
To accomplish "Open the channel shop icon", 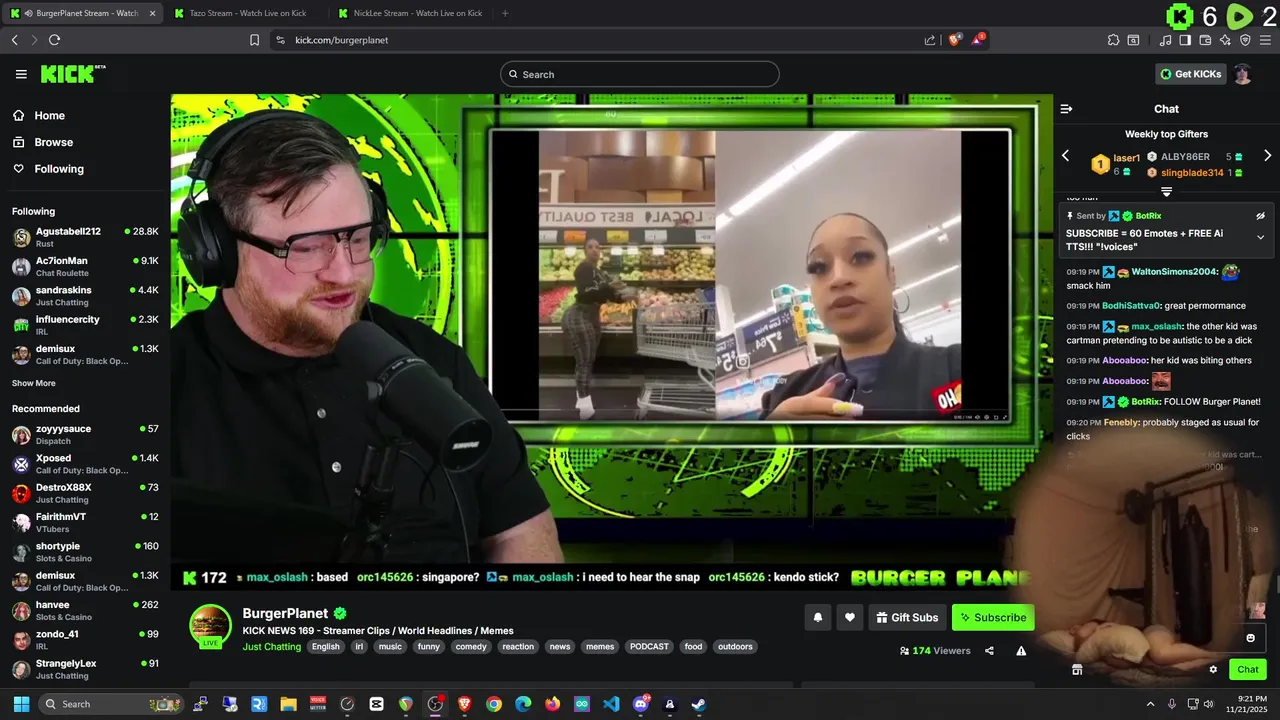I will point(1077,670).
